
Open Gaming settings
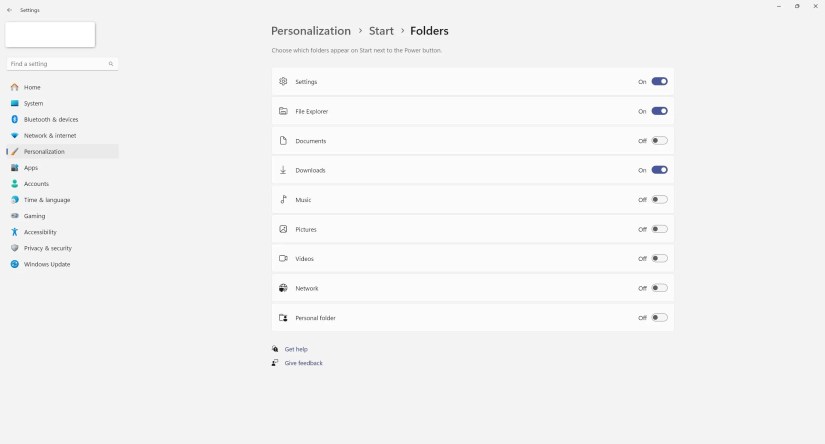click(x=34, y=216)
